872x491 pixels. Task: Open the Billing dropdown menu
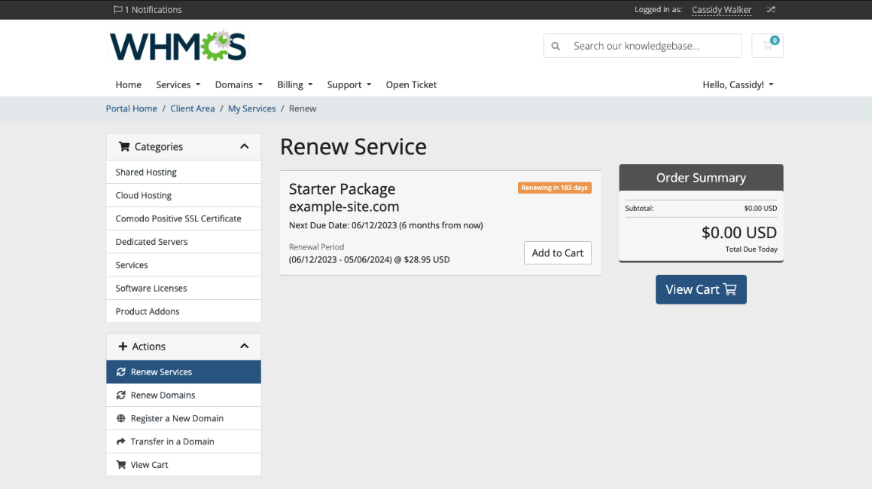(295, 85)
